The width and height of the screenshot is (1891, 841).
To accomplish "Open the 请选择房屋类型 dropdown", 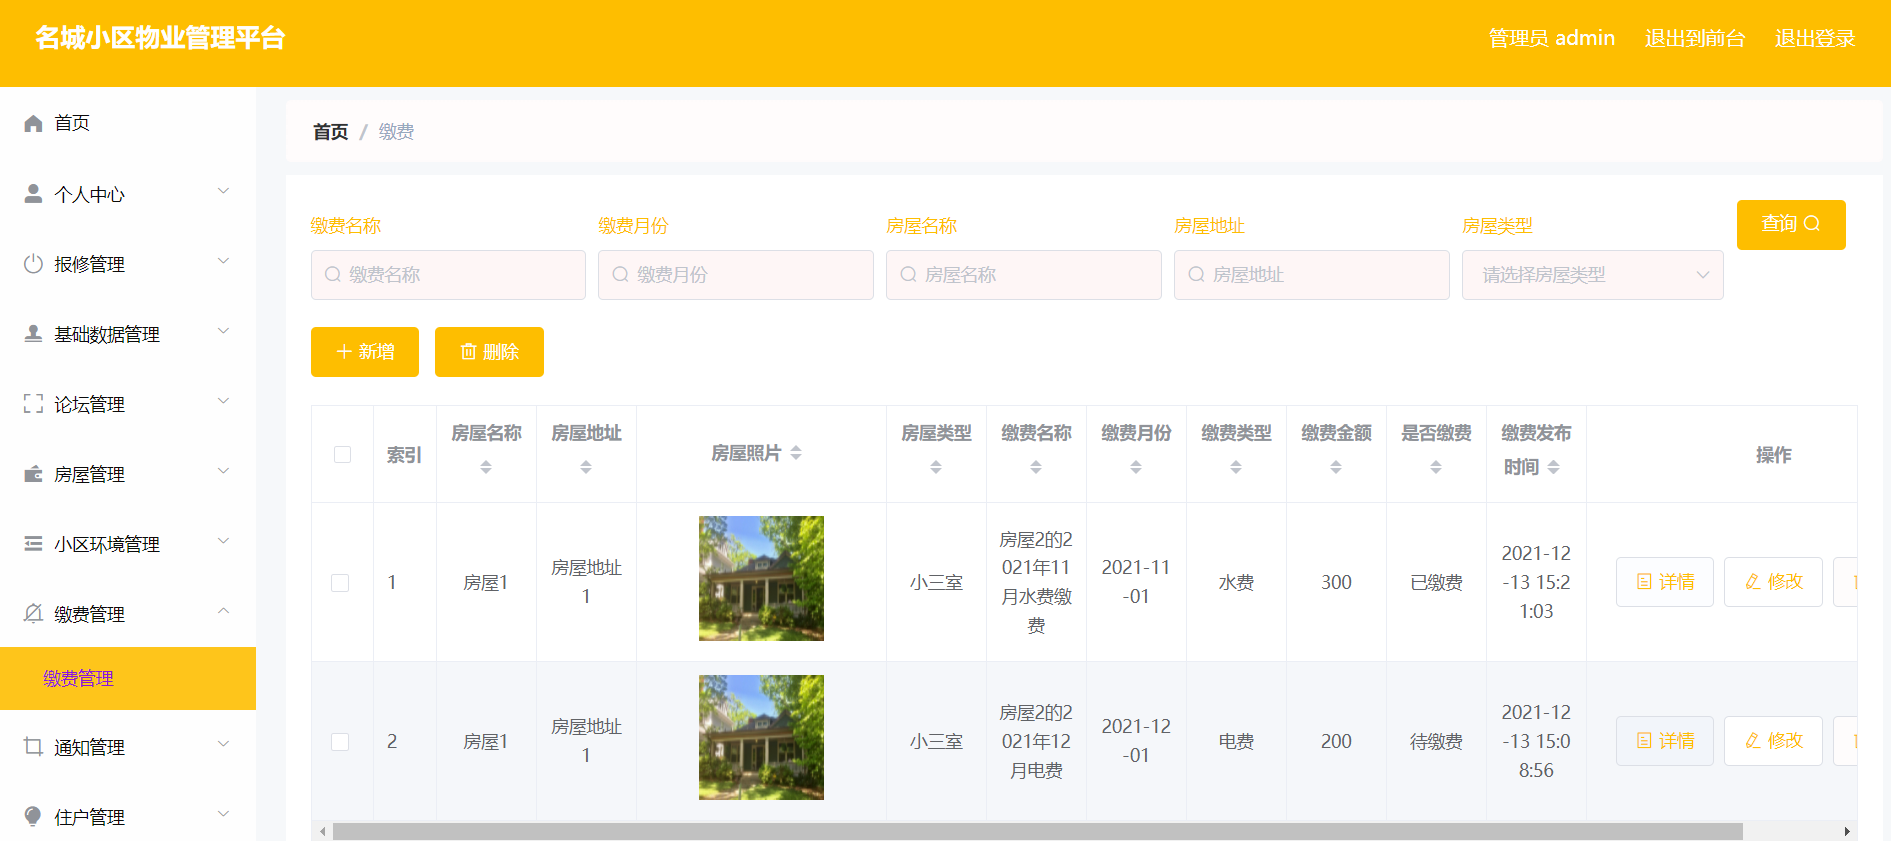I will point(1592,275).
